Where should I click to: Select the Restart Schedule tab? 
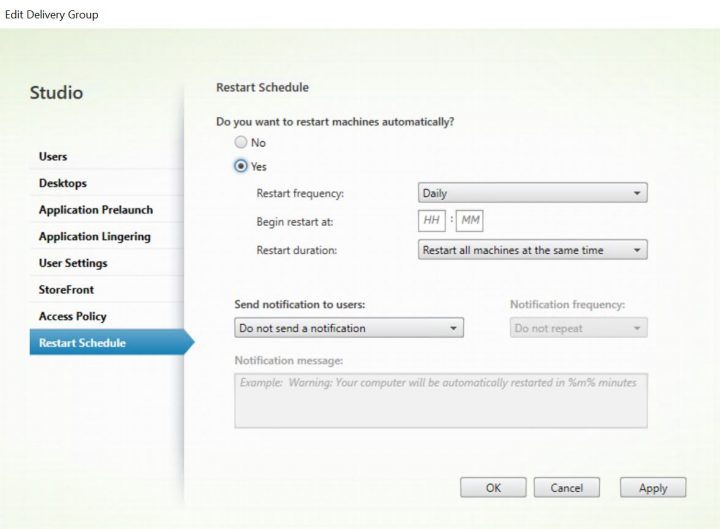click(82, 343)
